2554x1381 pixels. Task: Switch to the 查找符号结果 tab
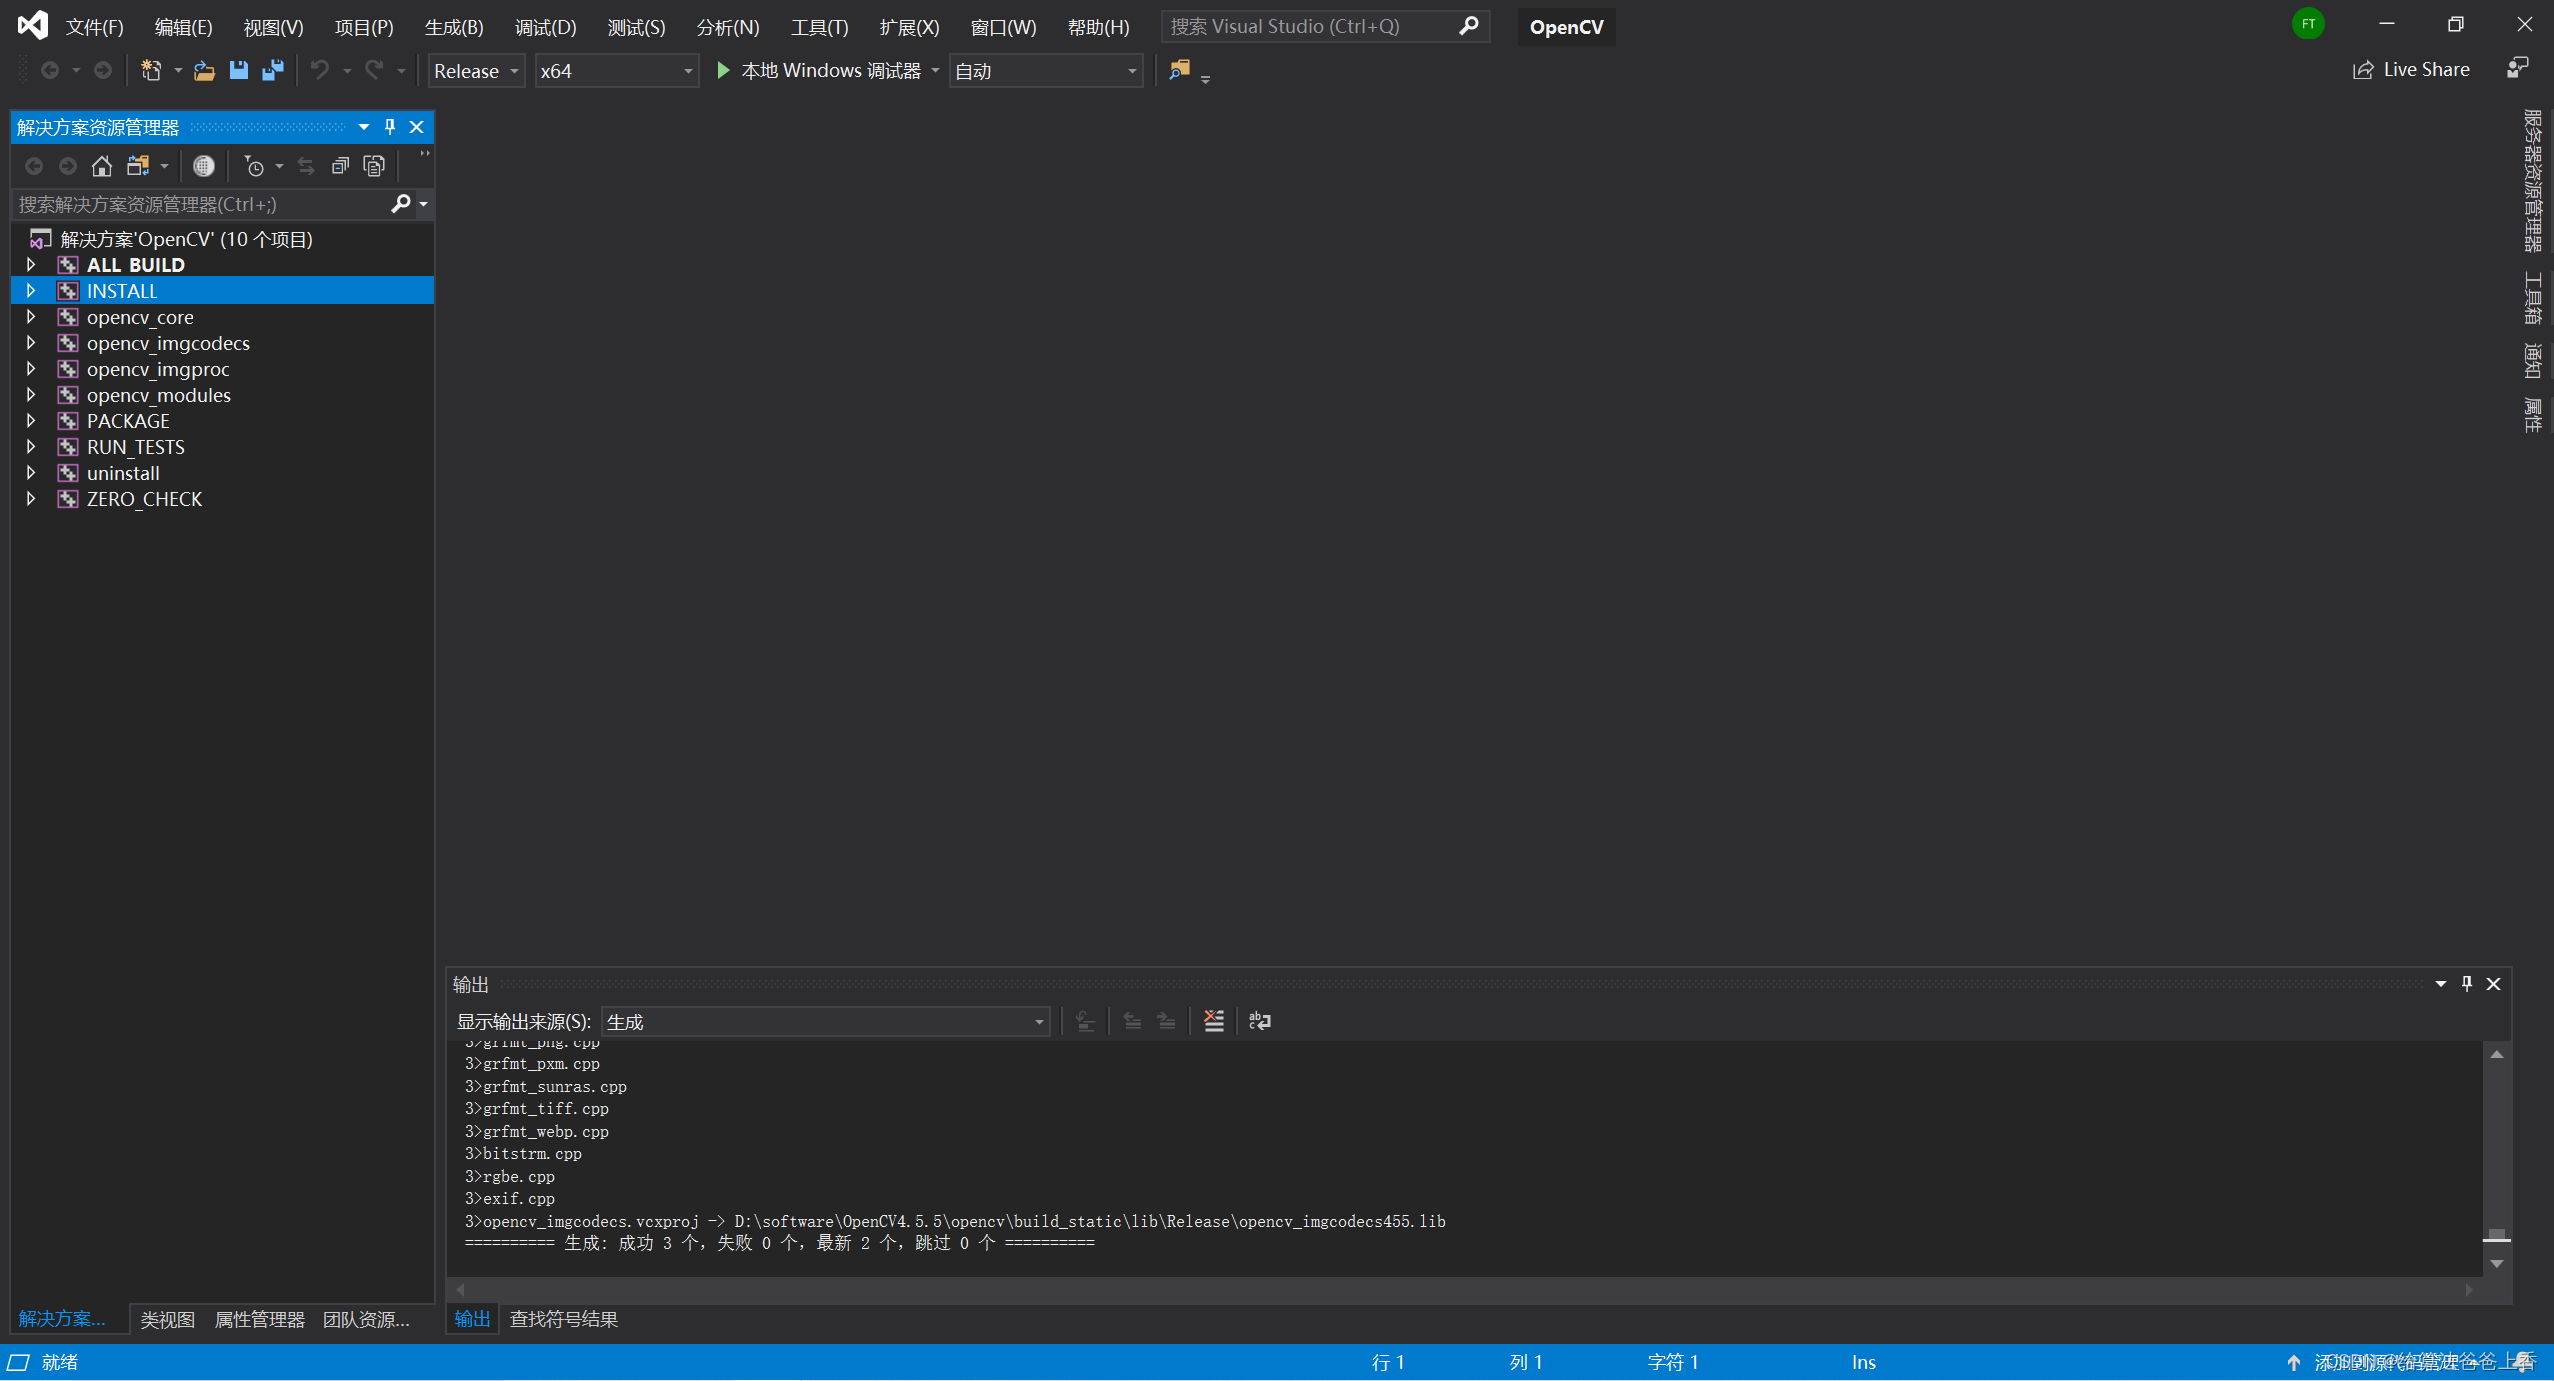coord(564,1319)
